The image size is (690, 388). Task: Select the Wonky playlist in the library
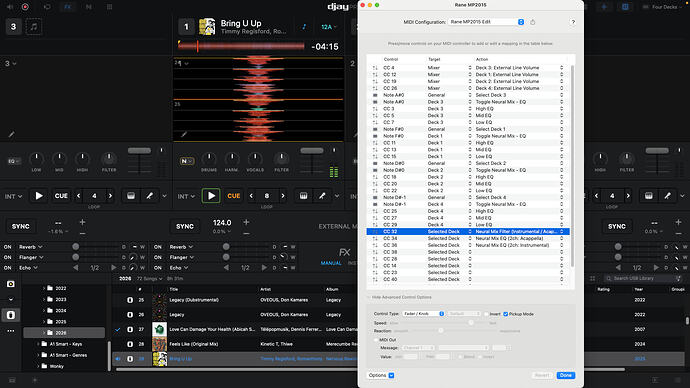tap(57, 366)
